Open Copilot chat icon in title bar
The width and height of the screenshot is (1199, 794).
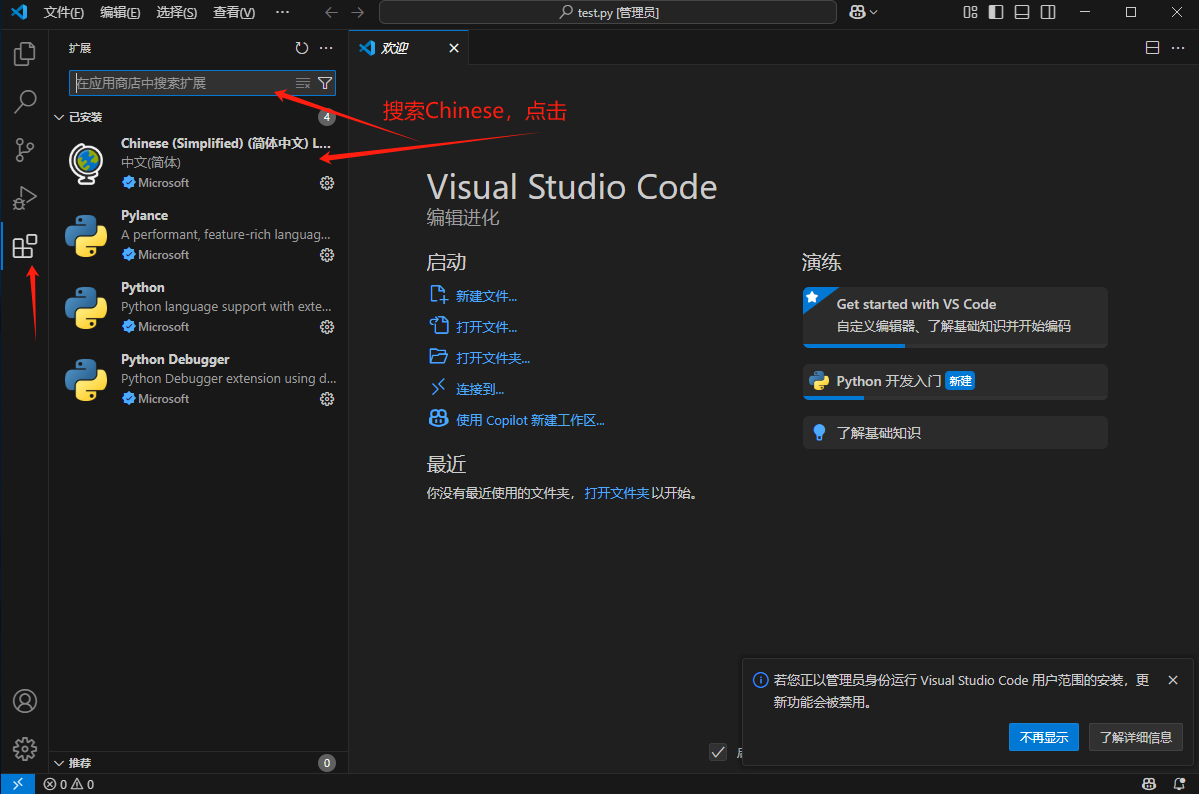point(857,12)
